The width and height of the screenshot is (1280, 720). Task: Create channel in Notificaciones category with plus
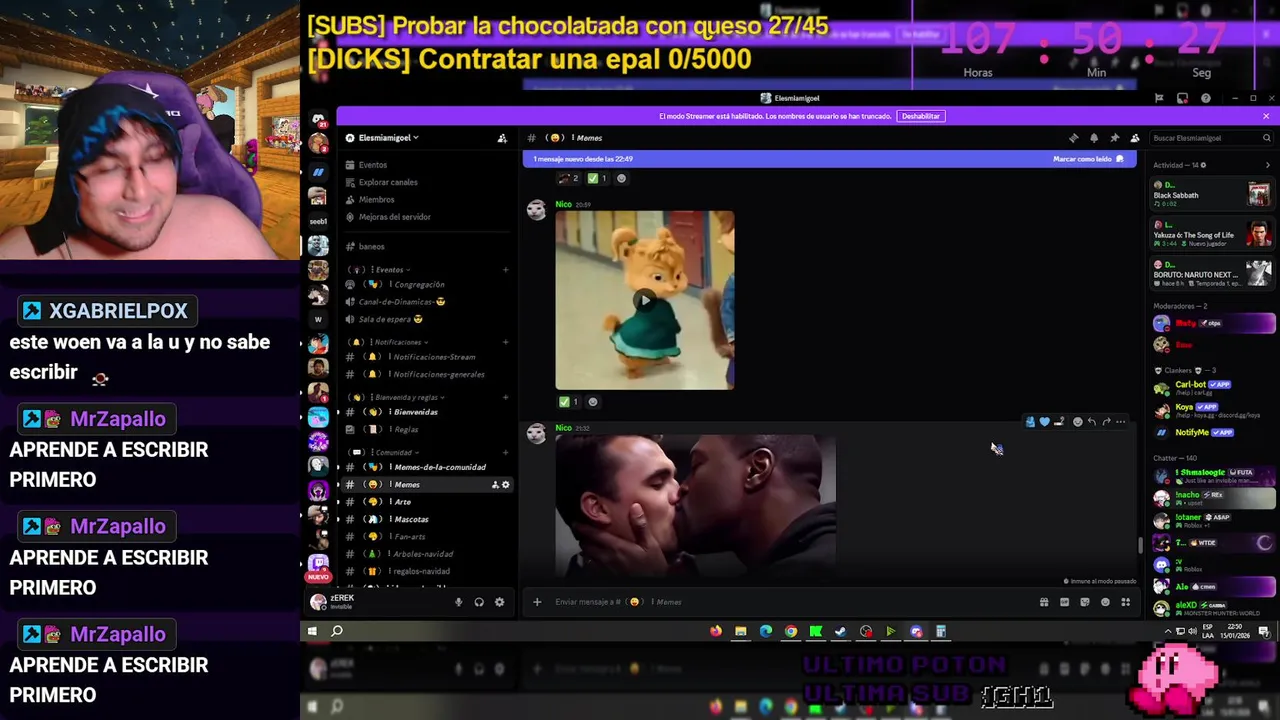505,342
